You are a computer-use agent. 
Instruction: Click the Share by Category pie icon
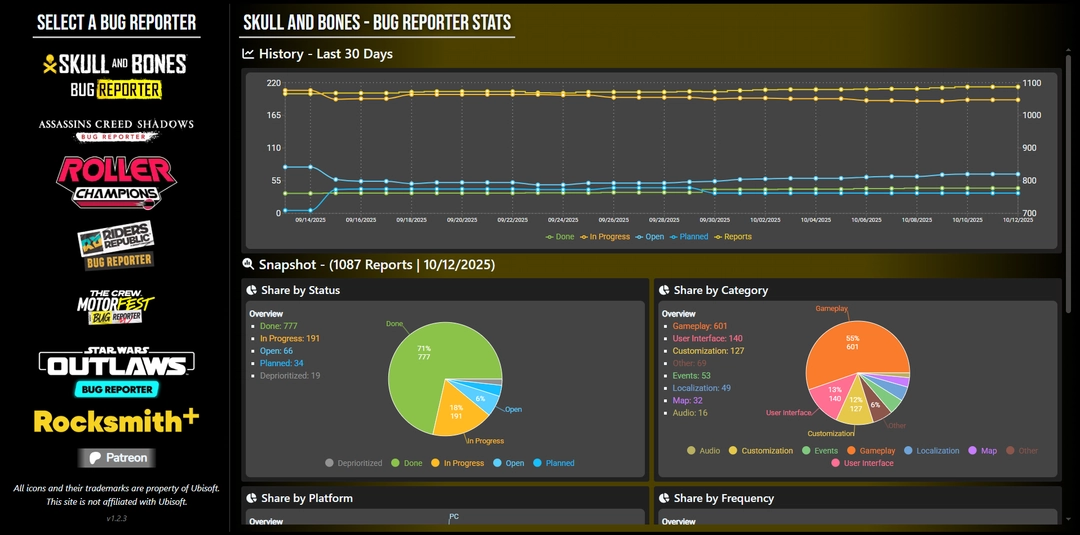(x=665, y=291)
